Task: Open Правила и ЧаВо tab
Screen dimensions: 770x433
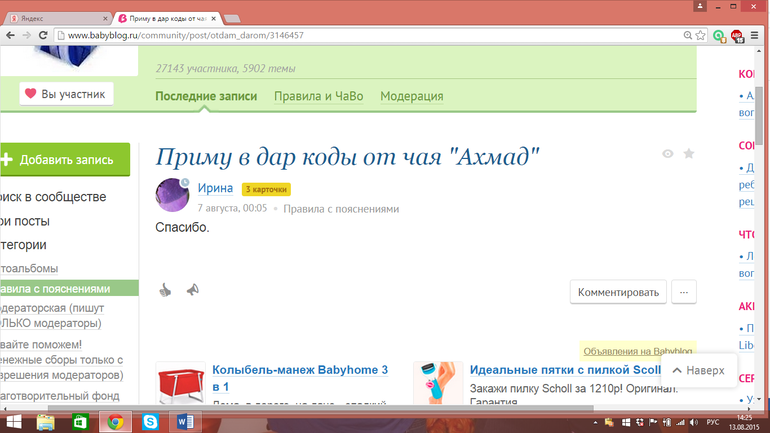Action: click(319, 96)
